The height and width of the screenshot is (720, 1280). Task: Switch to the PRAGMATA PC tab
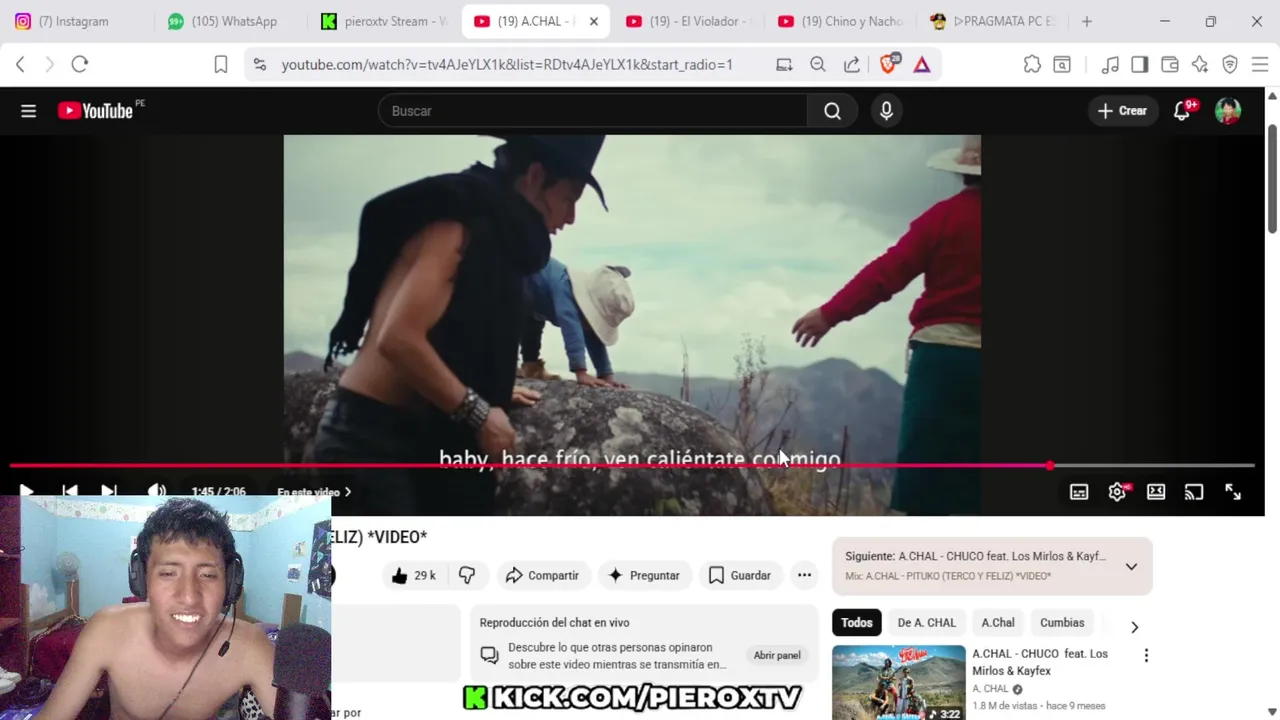[992, 21]
